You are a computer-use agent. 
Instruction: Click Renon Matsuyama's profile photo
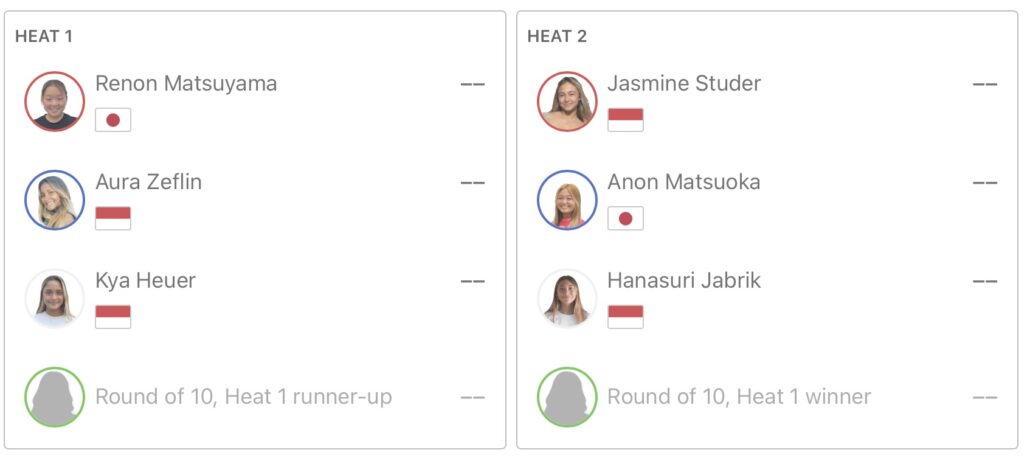click(x=55, y=101)
